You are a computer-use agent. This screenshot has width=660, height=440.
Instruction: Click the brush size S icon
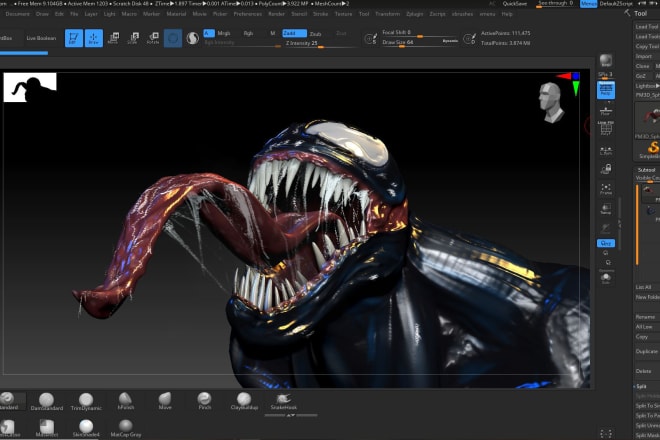[370, 39]
